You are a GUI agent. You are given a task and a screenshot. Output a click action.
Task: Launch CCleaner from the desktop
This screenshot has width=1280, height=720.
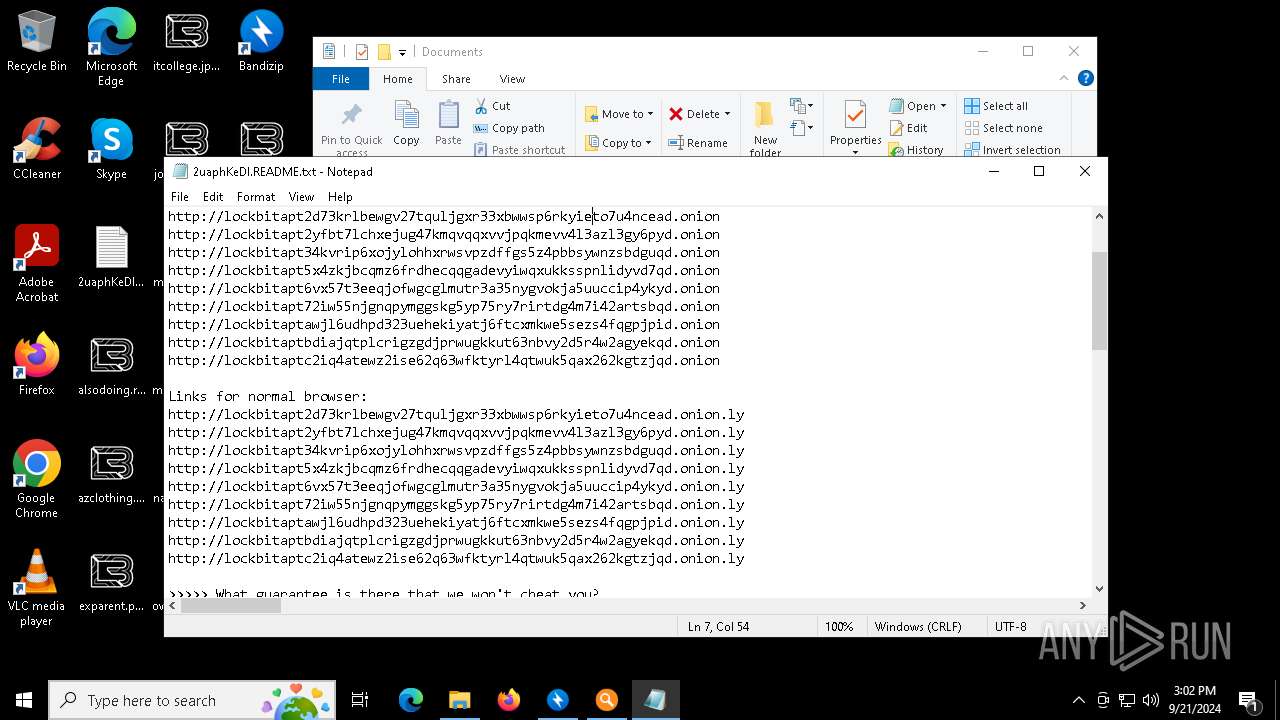[x=37, y=149]
